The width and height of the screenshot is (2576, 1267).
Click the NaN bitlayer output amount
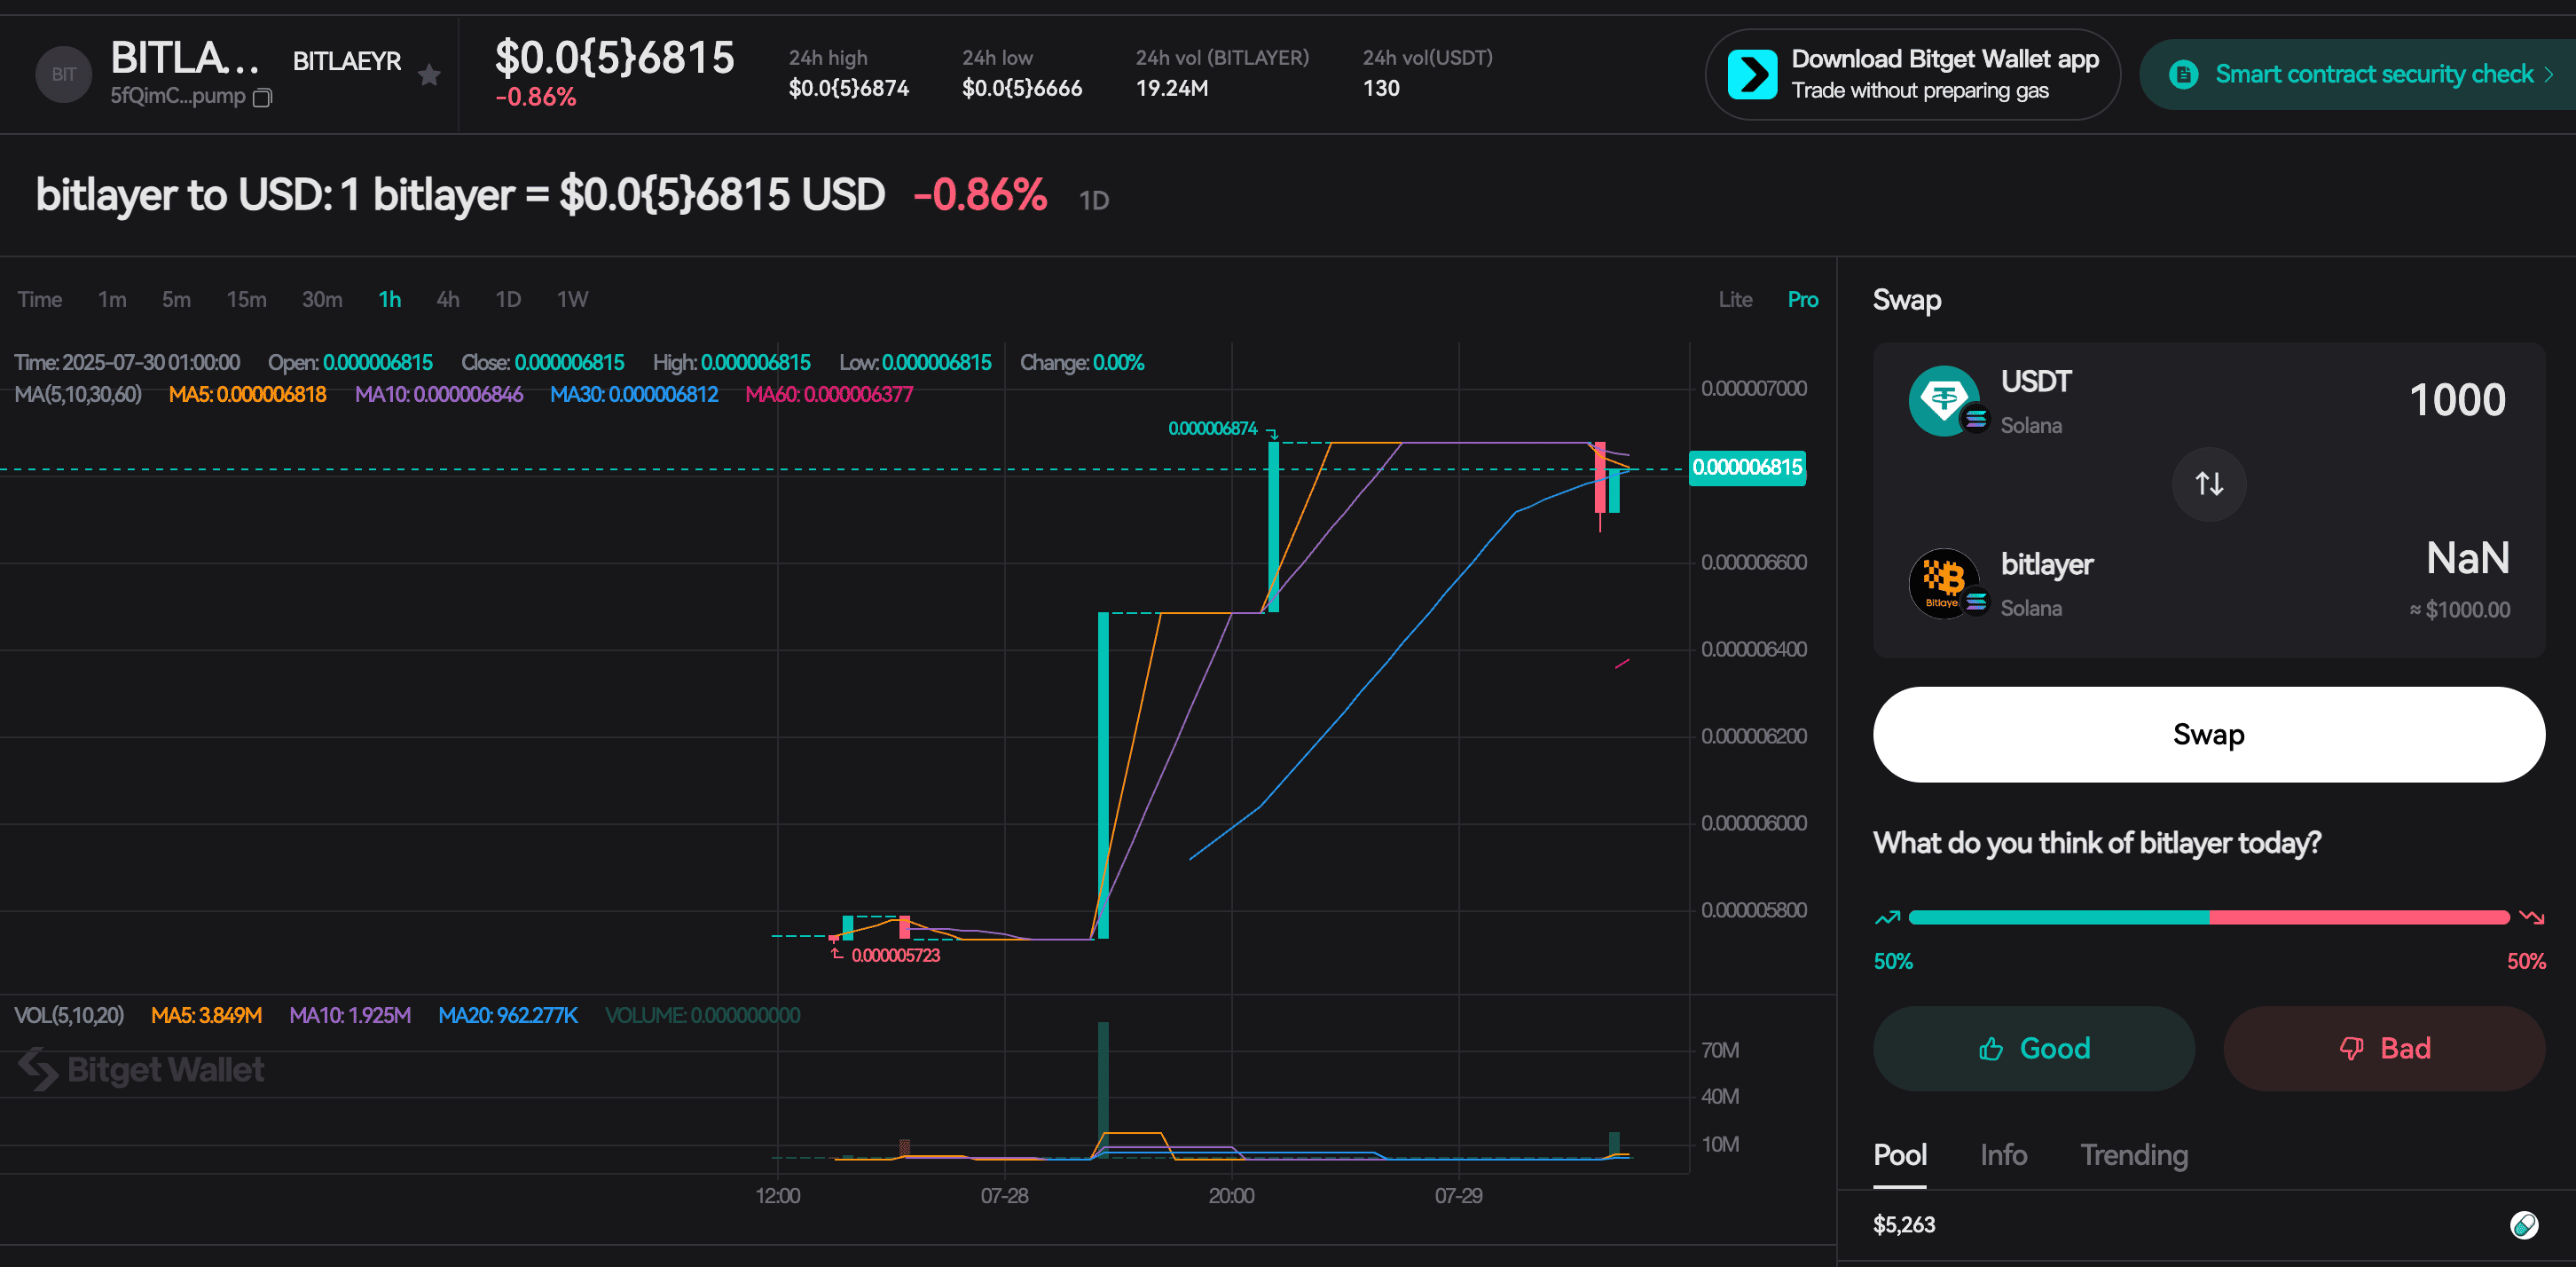pos(2467,557)
